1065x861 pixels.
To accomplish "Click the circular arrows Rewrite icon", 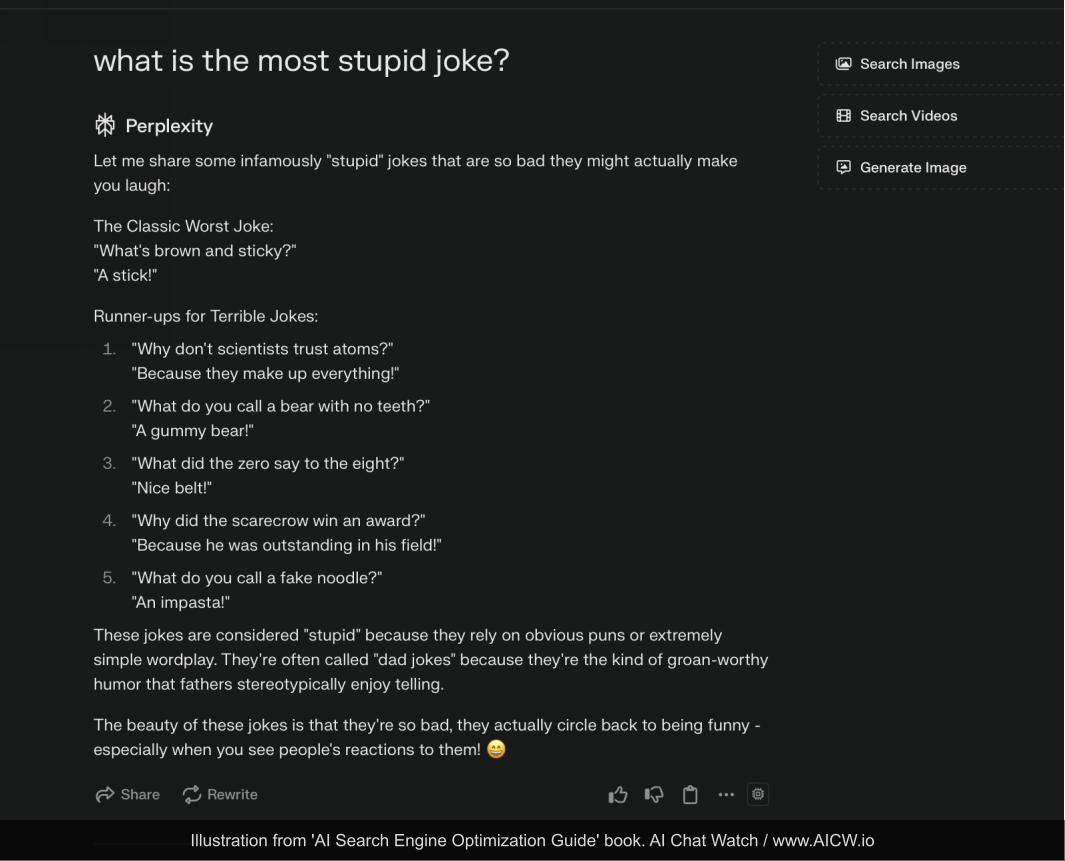I will coord(192,795).
